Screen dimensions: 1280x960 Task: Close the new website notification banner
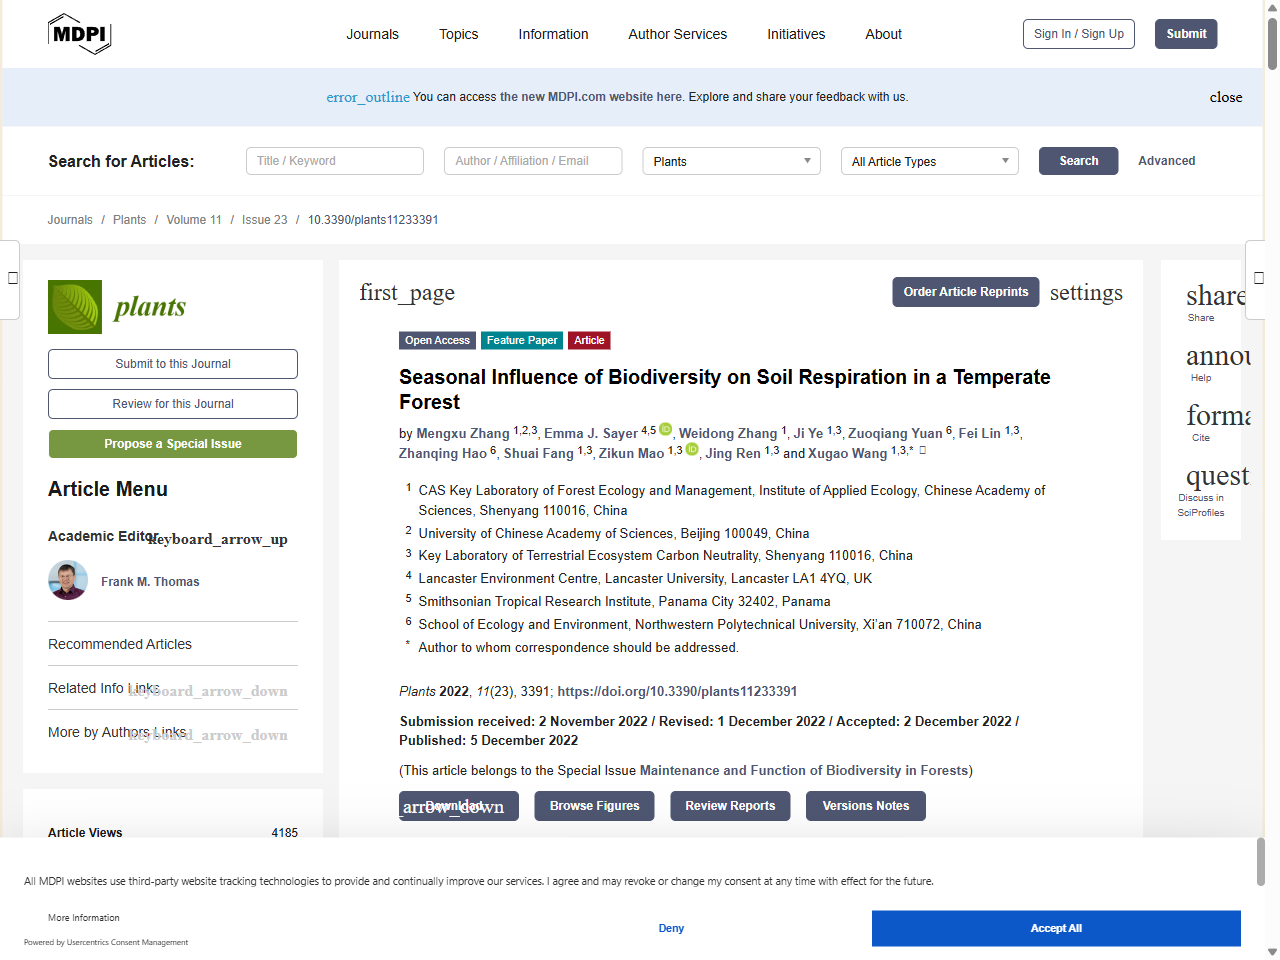click(x=1225, y=97)
